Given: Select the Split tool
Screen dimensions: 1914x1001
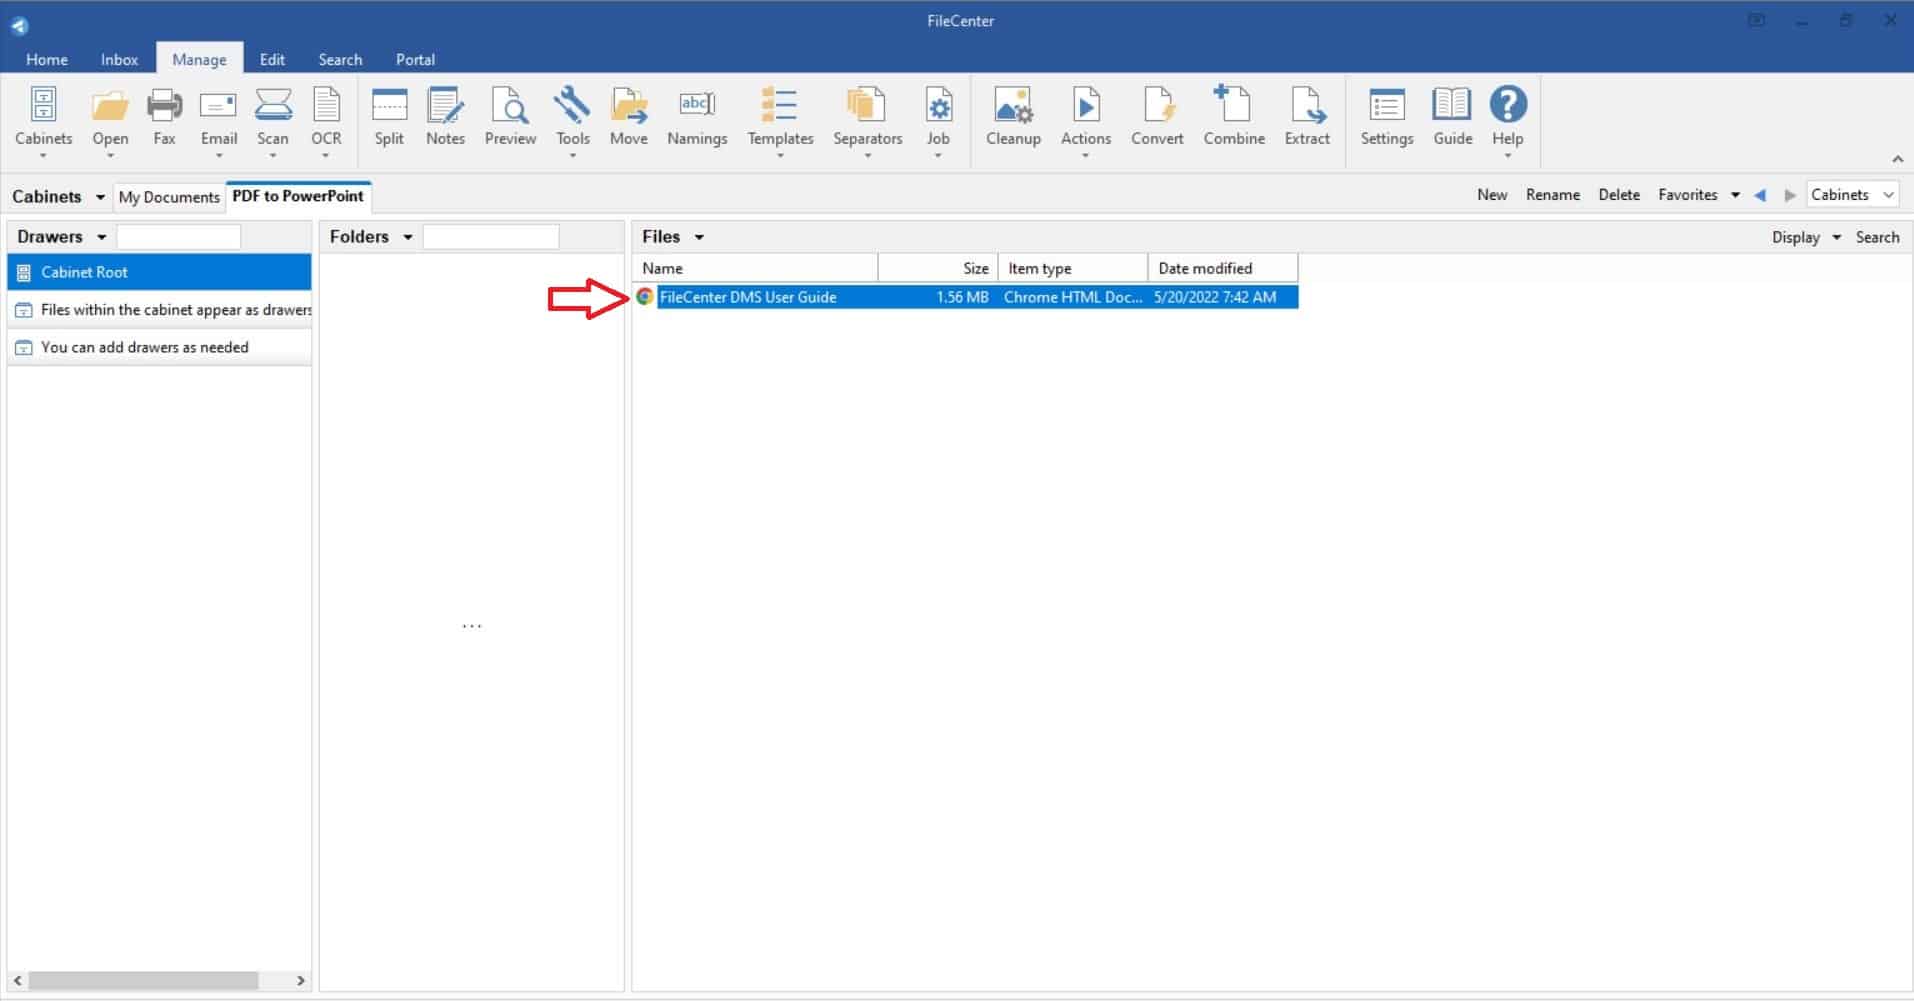Looking at the screenshot, I should click(389, 118).
